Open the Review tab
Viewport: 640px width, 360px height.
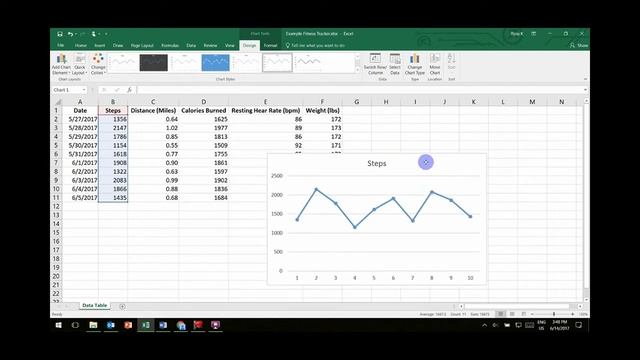[210, 45]
